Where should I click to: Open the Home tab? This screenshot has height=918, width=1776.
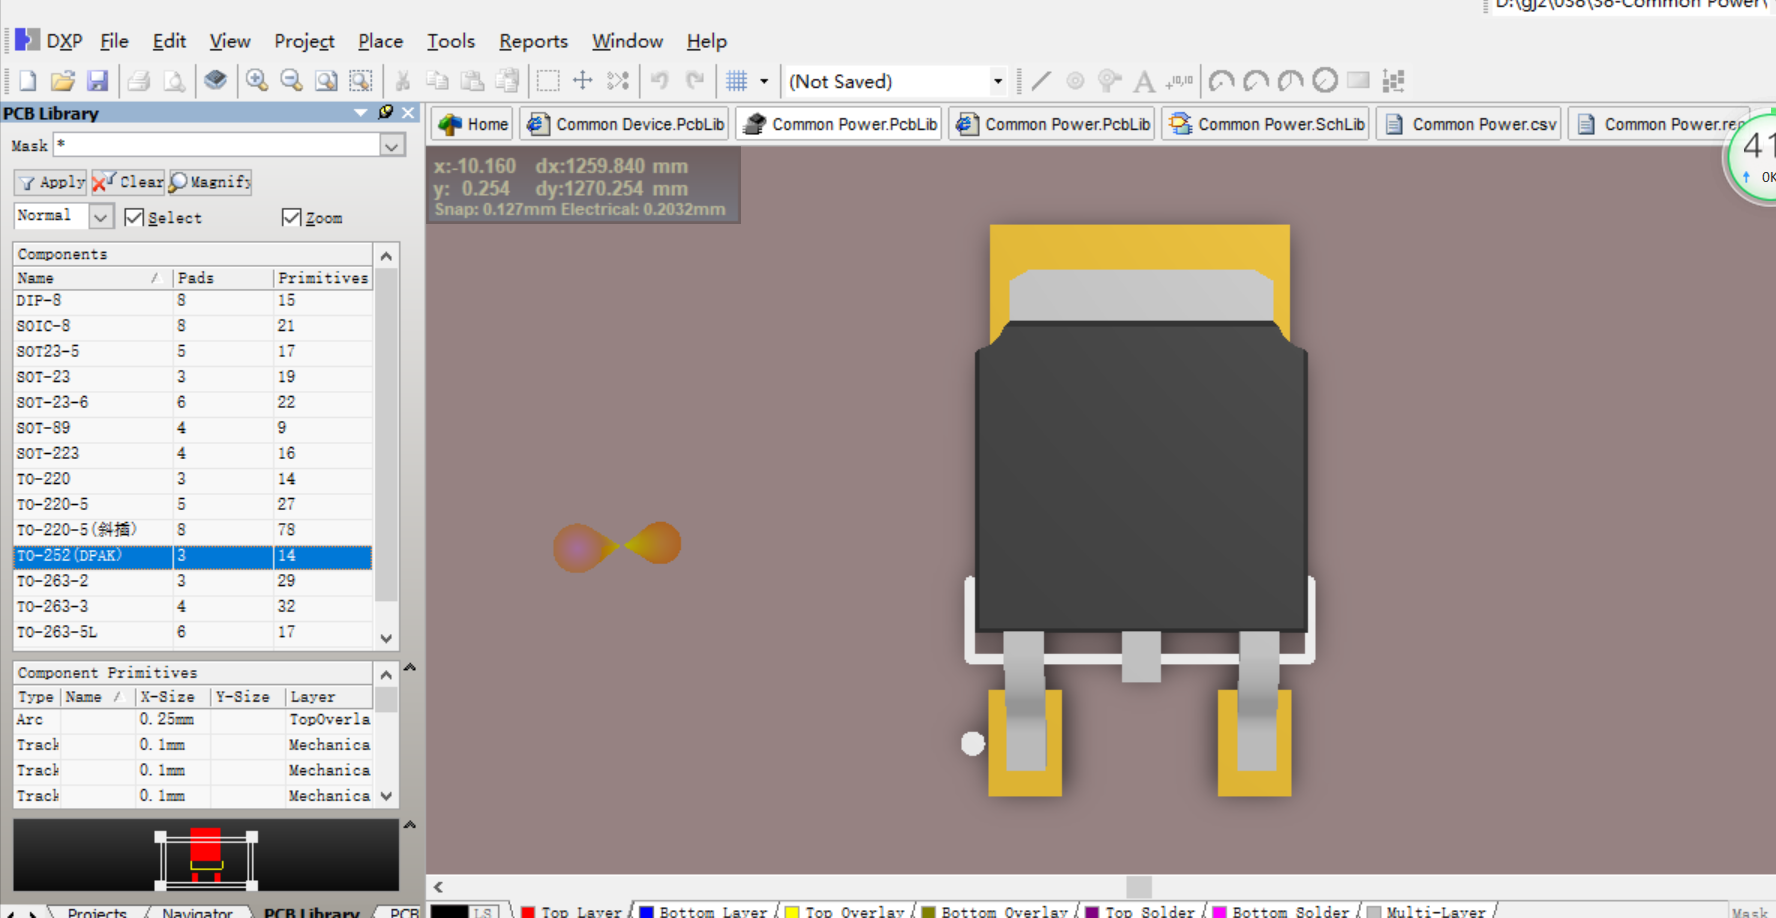473,124
